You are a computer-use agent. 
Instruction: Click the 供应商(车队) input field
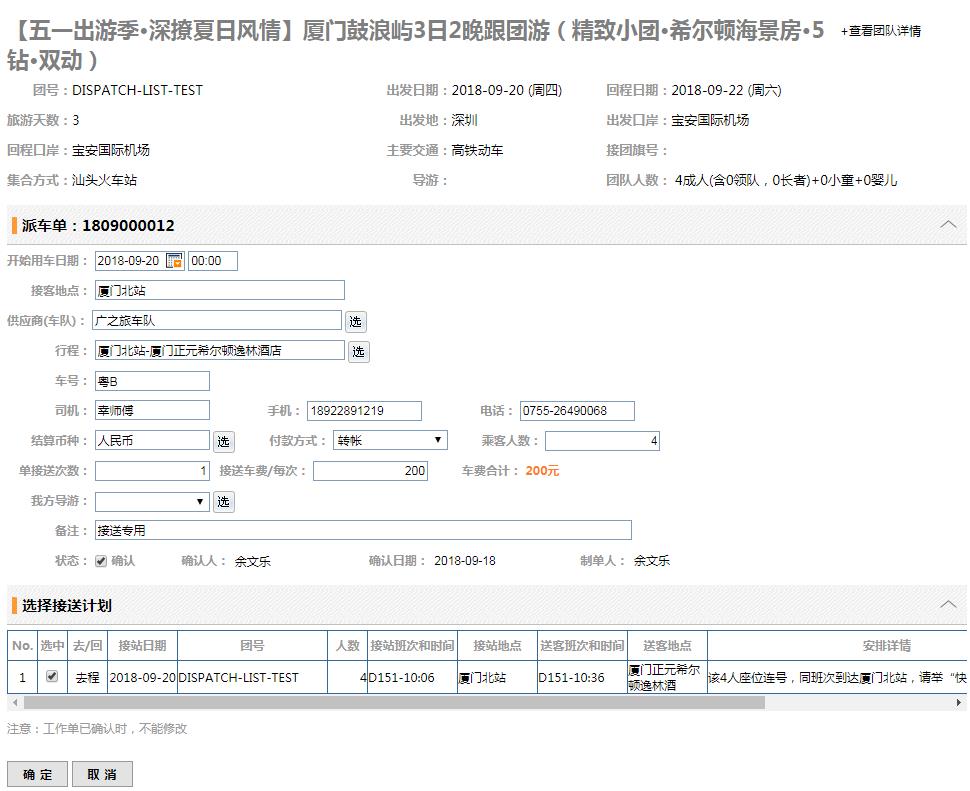[x=217, y=320]
